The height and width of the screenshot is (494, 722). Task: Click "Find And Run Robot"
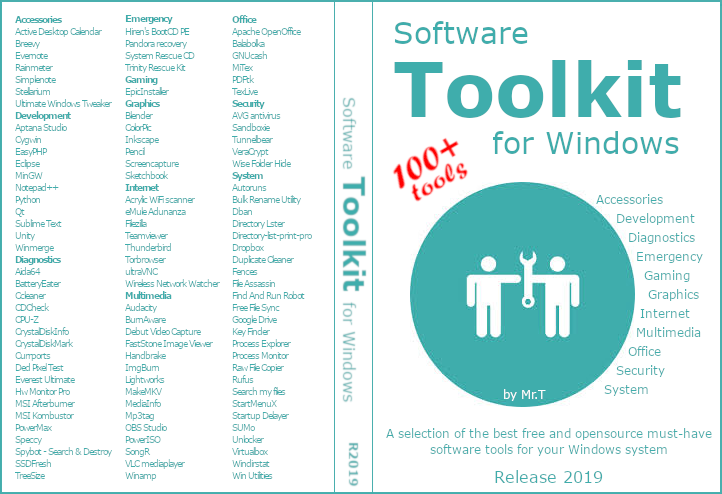268,296
